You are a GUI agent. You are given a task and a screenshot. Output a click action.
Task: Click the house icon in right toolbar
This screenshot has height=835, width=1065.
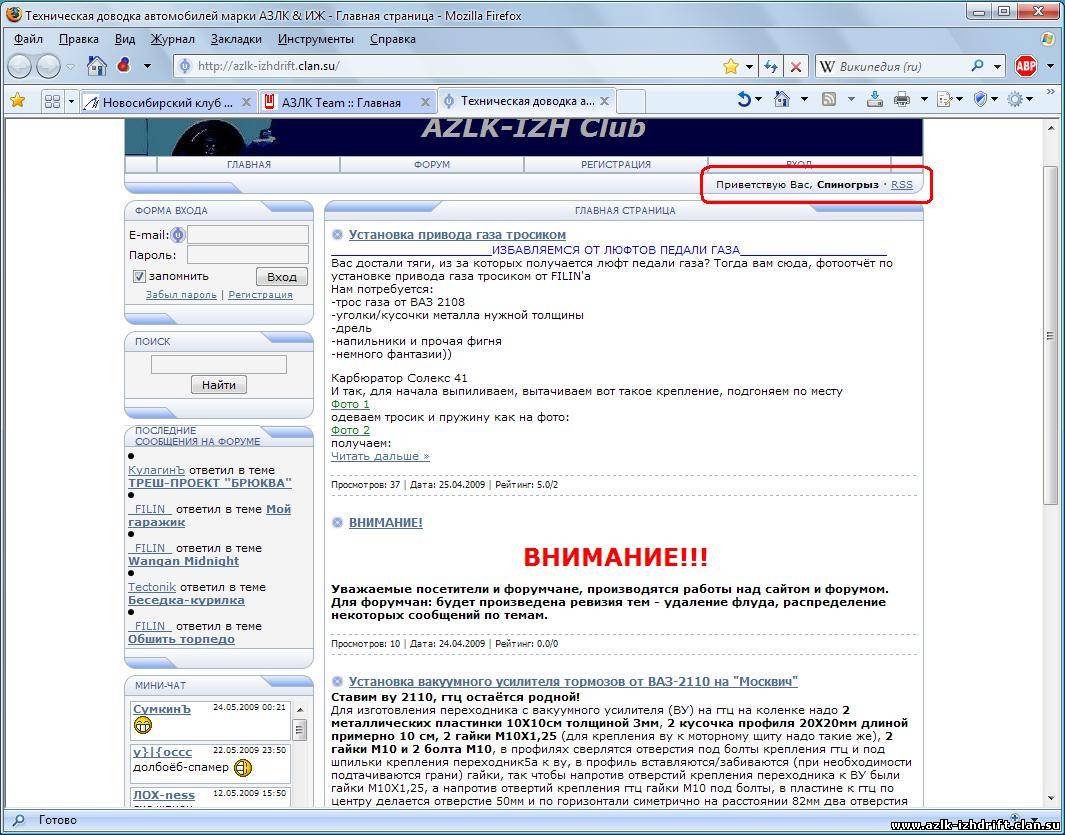pos(782,100)
